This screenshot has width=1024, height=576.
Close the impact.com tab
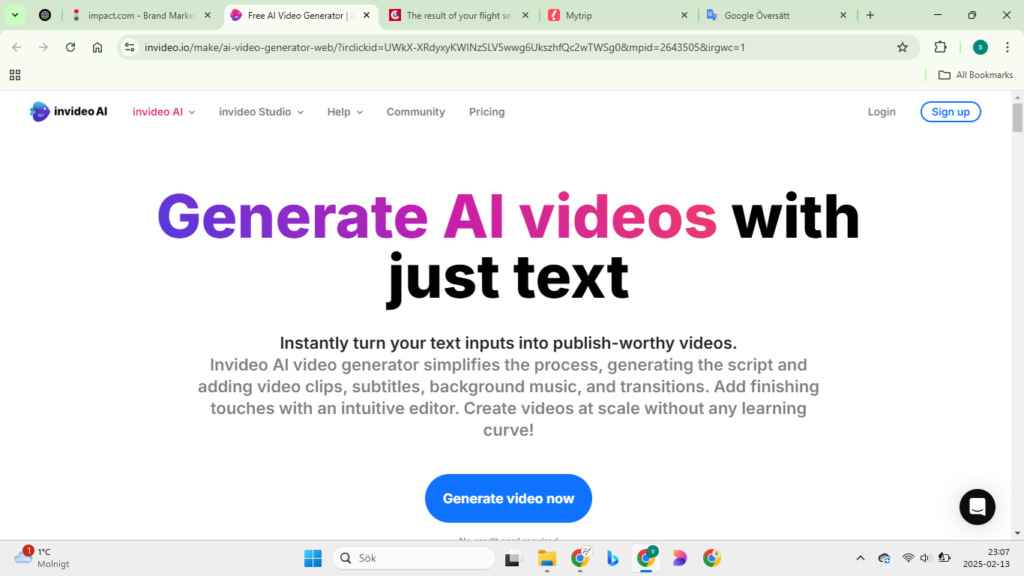point(208,15)
